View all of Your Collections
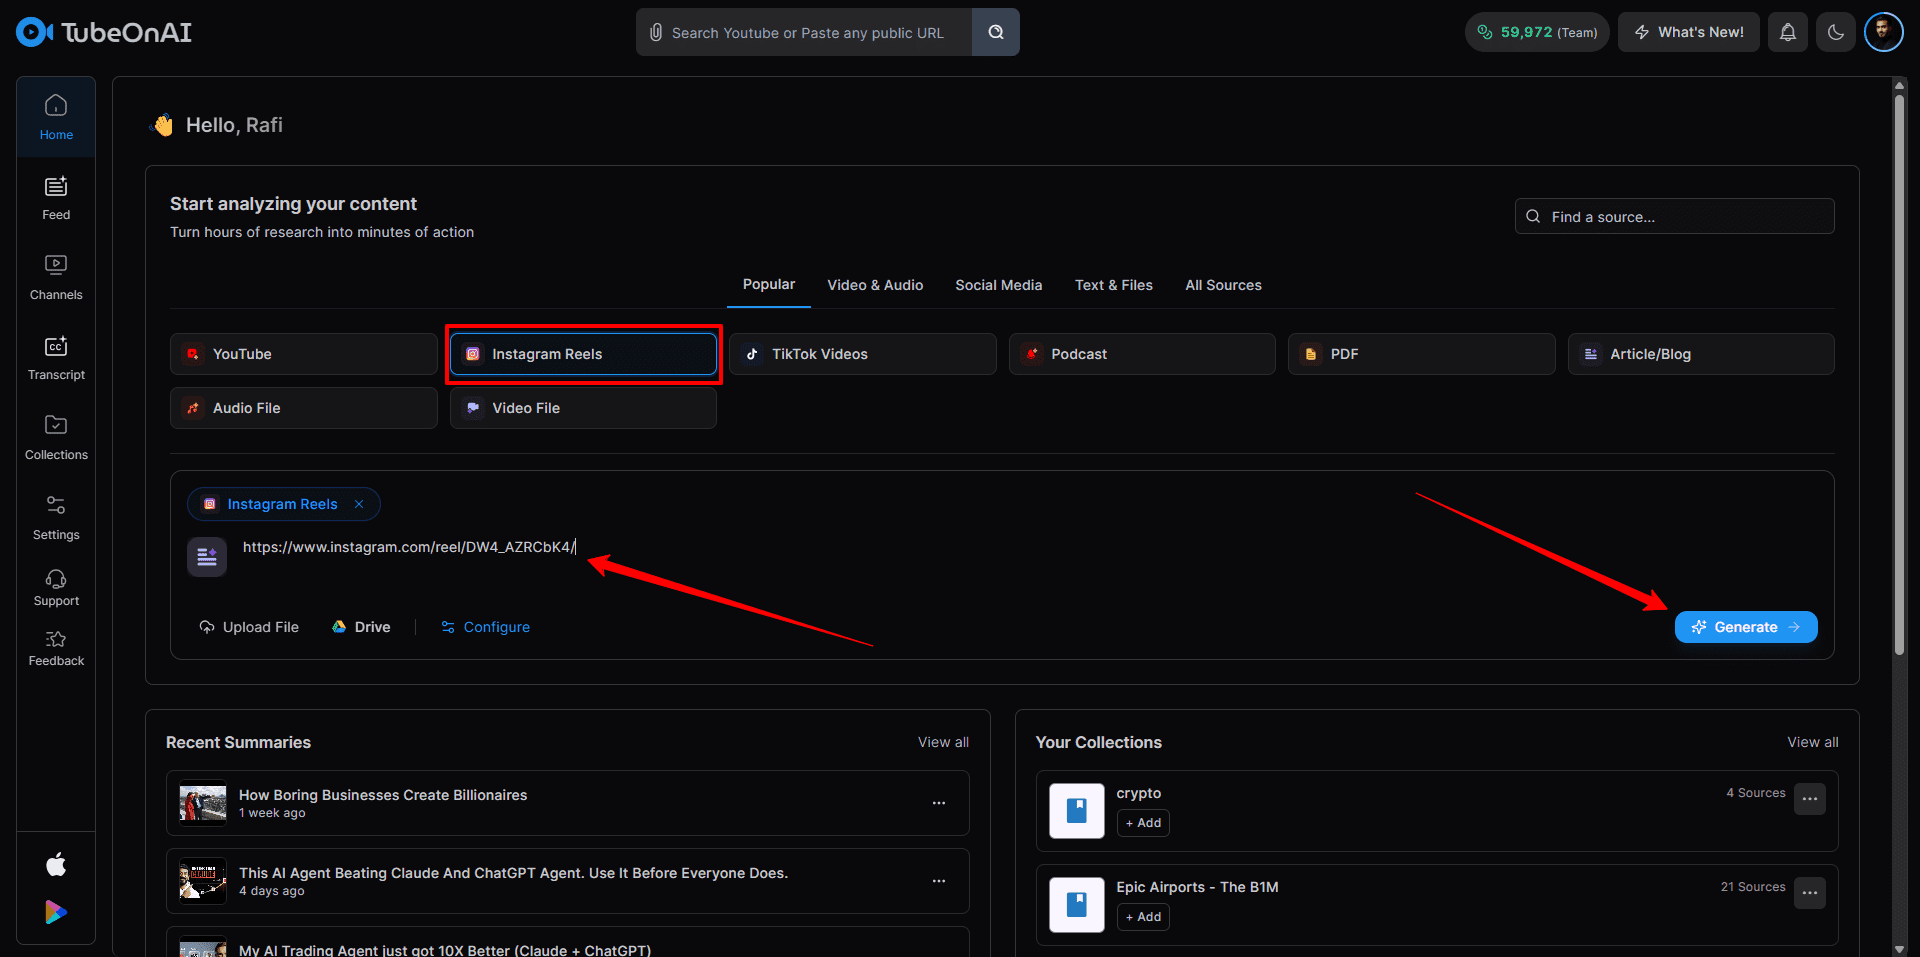This screenshot has width=1920, height=957. [1813, 742]
